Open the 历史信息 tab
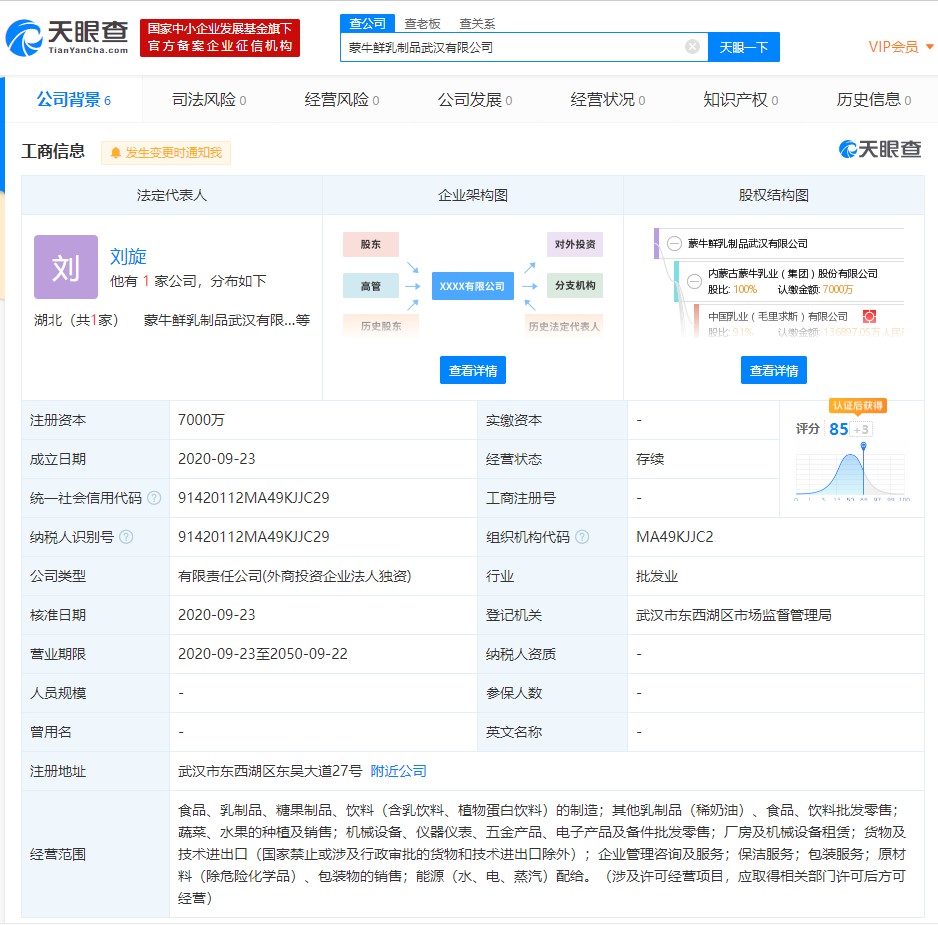Screen dimensions: 938x925 (873, 99)
